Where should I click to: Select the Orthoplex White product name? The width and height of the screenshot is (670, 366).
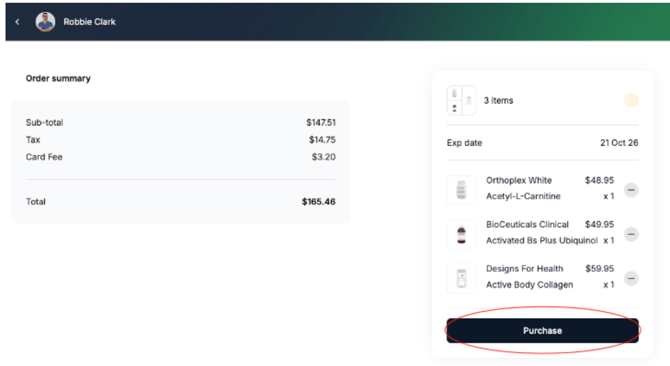(519, 180)
